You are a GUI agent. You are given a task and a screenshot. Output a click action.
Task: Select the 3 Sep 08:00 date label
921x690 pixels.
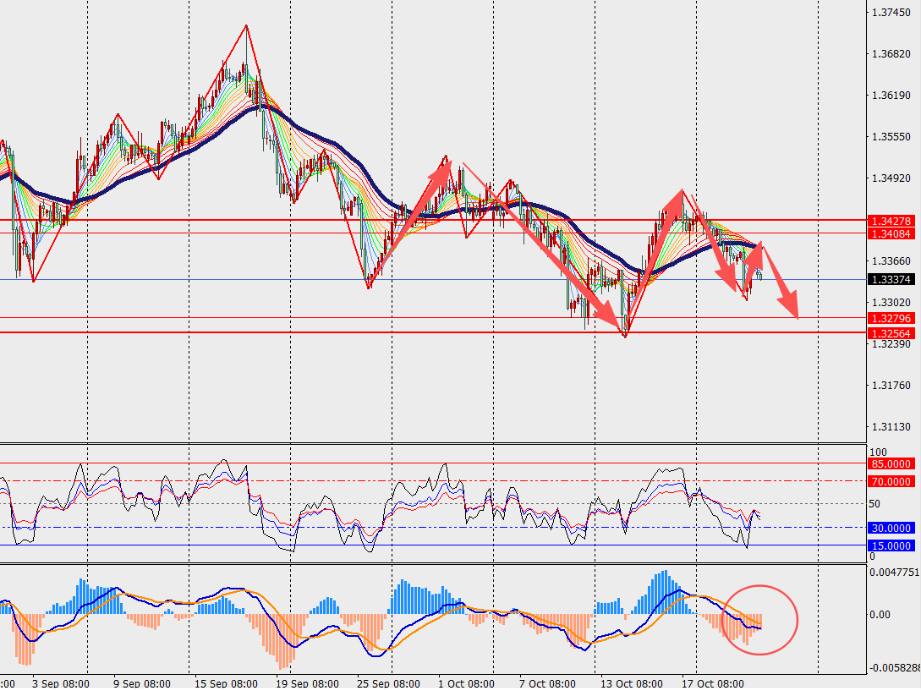click(61, 683)
